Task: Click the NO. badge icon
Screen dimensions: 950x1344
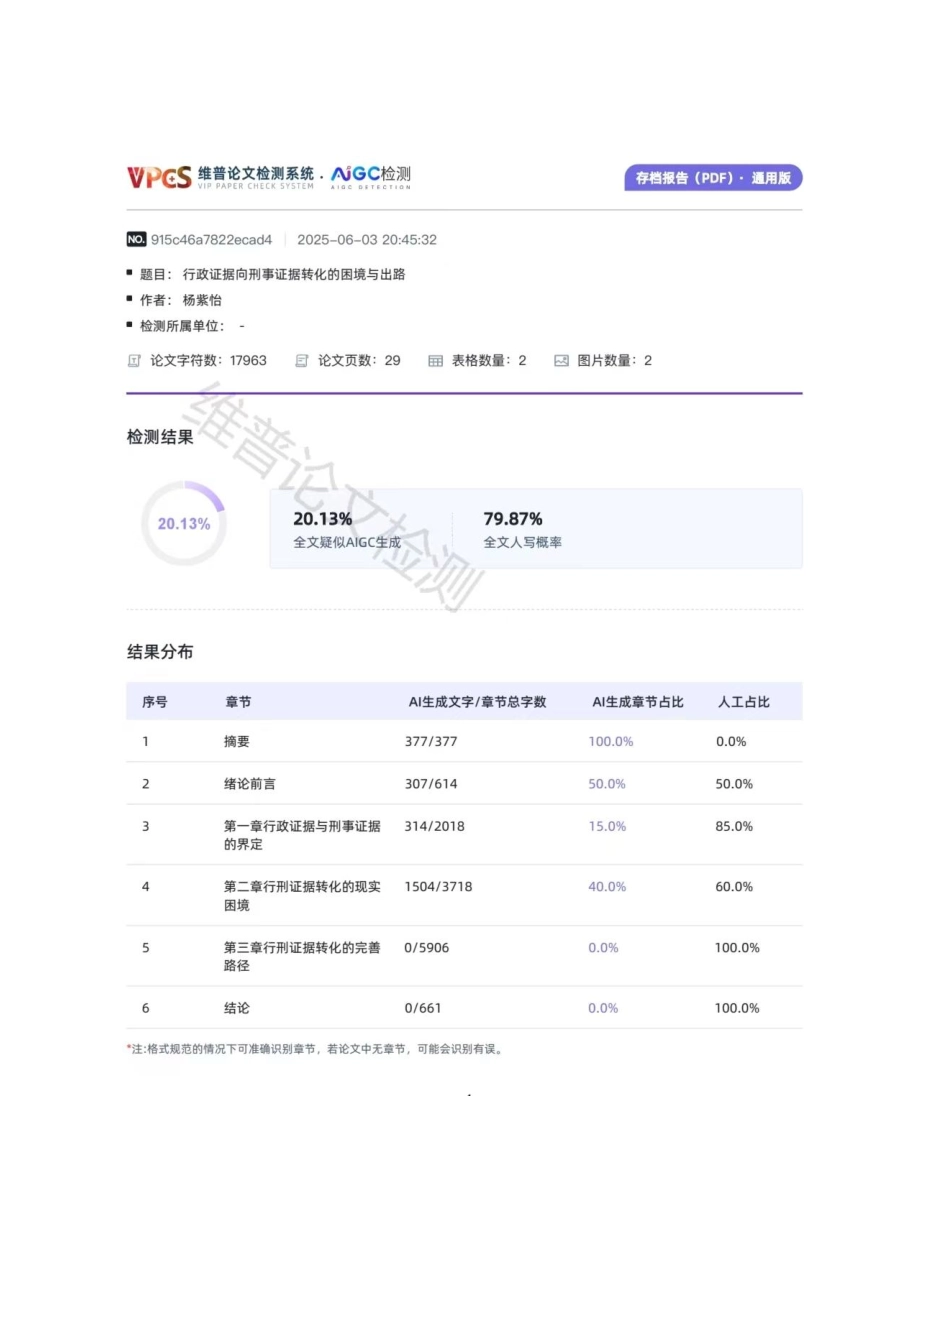Action: [135, 239]
